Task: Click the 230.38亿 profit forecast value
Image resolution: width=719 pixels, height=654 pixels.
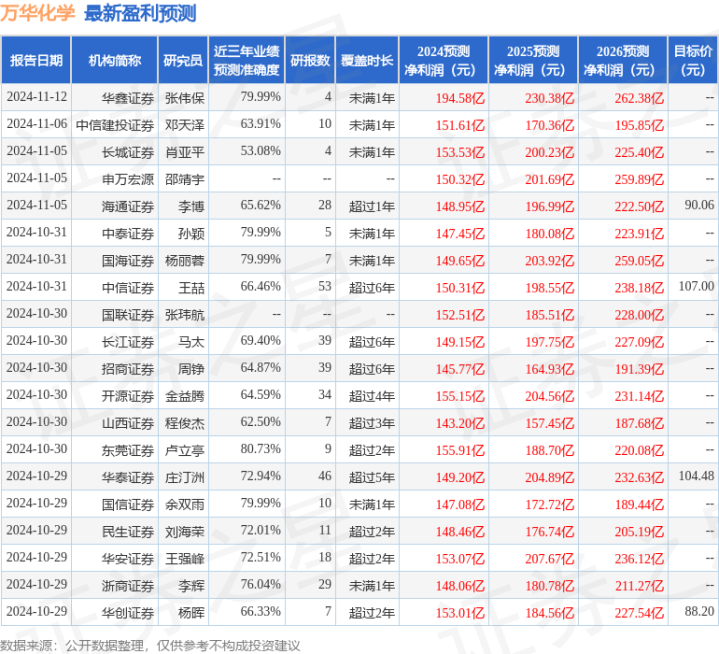Action: tap(549, 98)
